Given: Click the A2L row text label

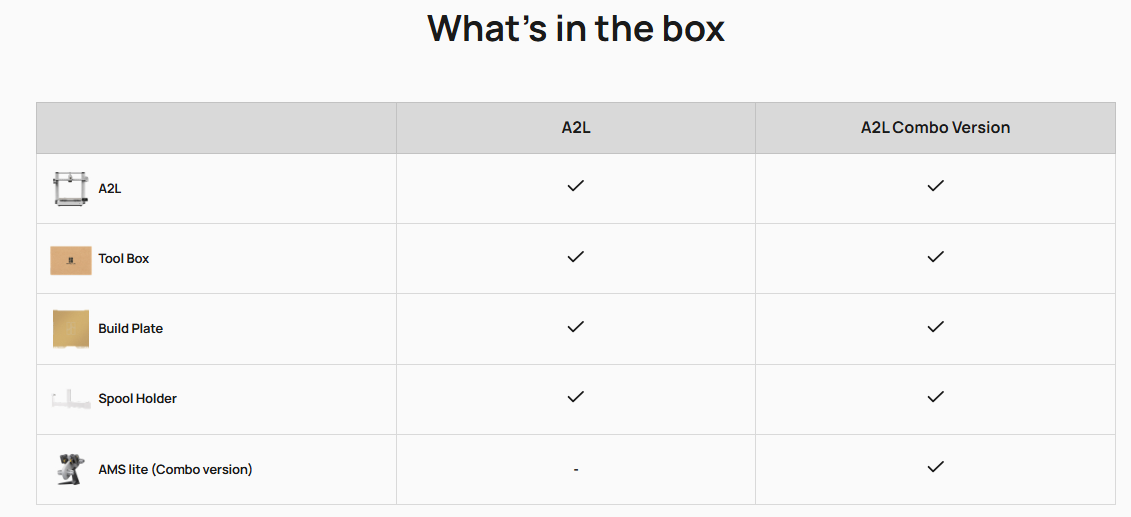Looking at the screenshot, I should (x=110, y=189).
